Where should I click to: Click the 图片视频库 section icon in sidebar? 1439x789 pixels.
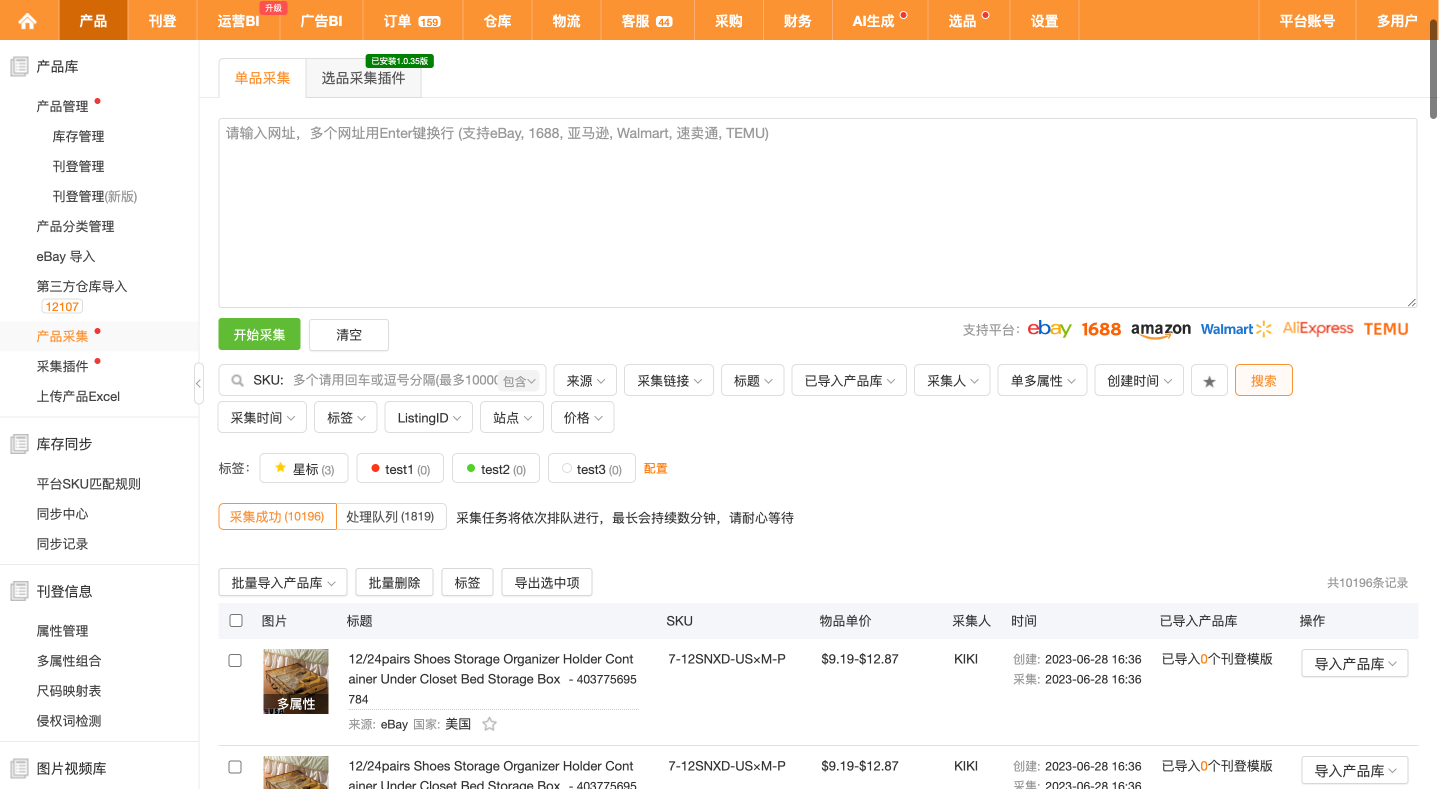[x=19, y=769]
